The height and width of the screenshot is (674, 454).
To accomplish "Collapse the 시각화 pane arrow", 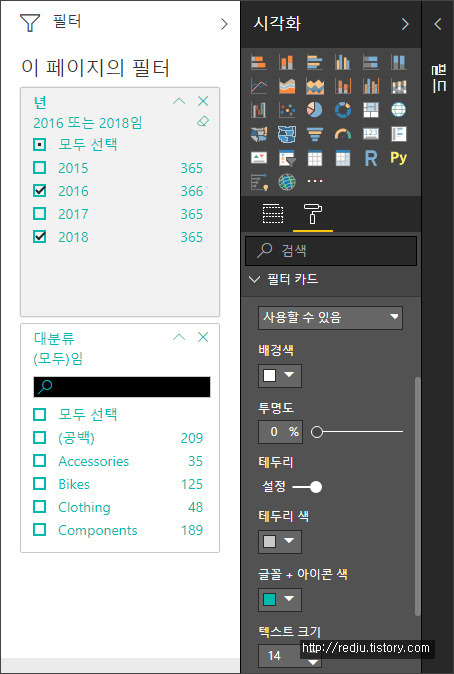I will tap(405, 24).
